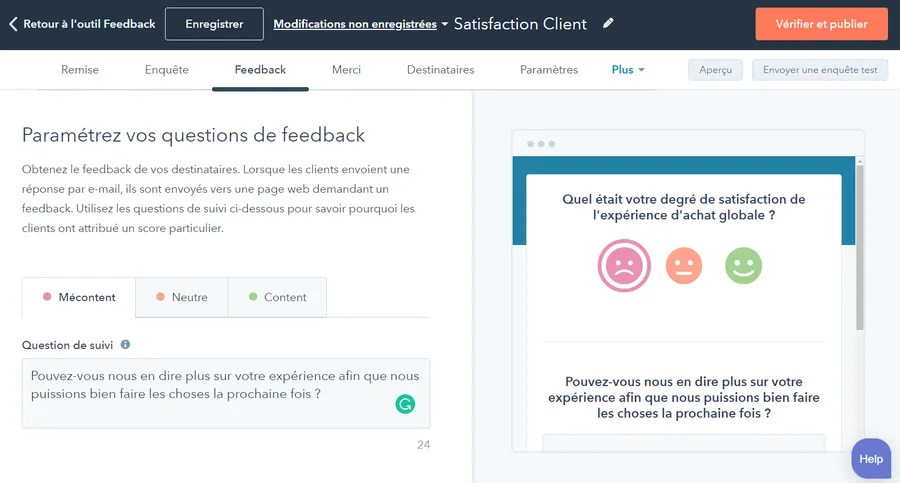Click the happy face emoji in preview

pos(743,265)
